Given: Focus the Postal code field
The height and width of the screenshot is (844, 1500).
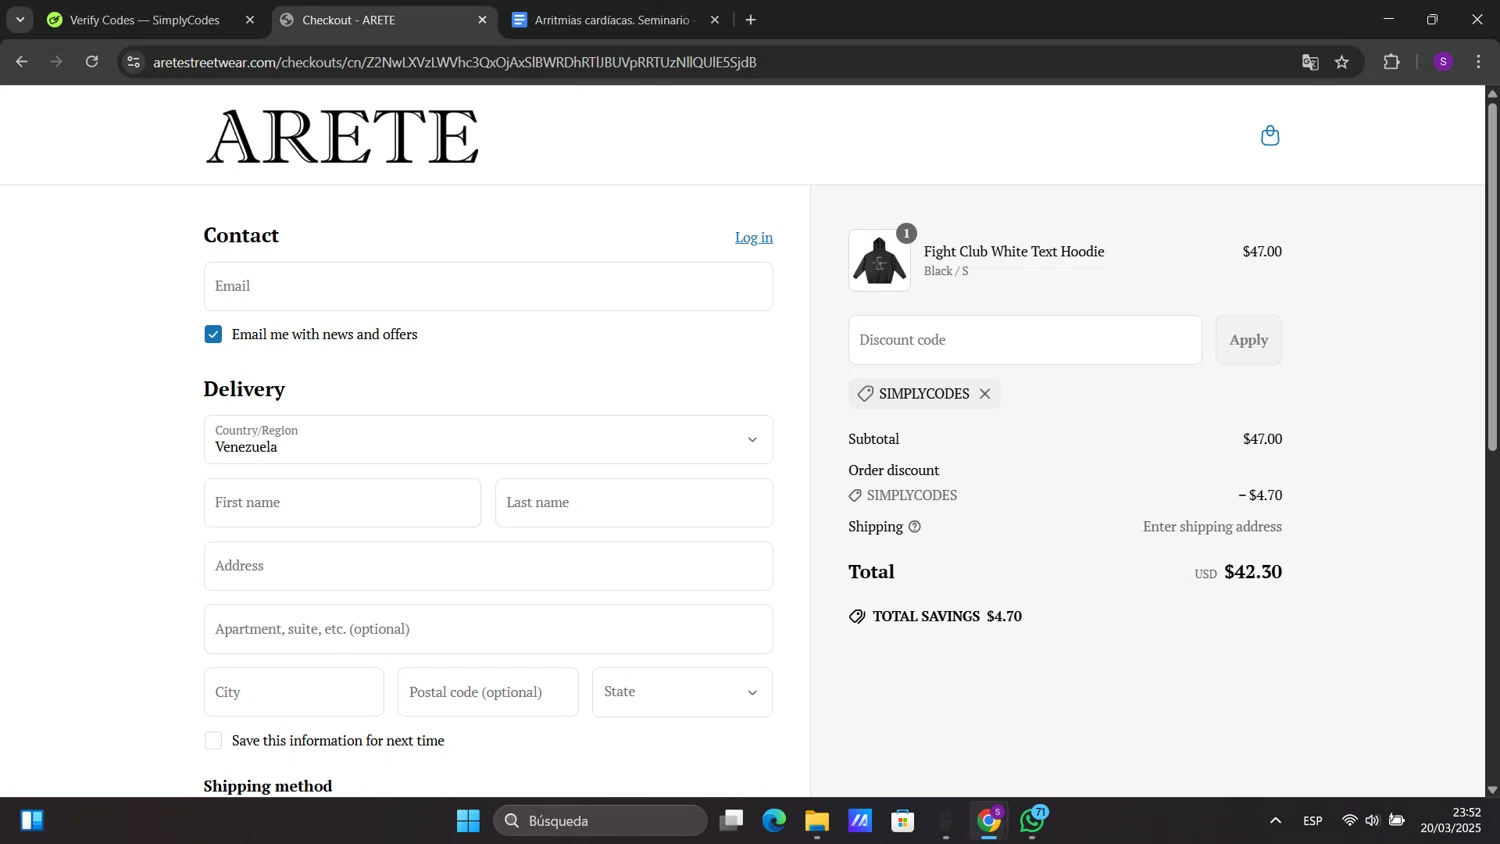Looking at the screenshot, I should (x=488, y=692).
